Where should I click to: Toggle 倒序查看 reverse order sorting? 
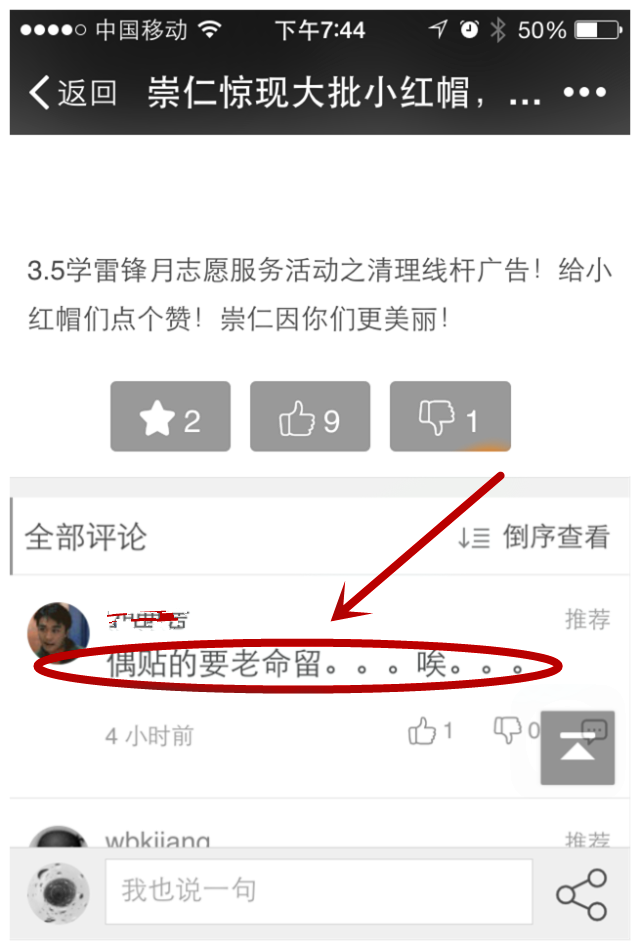coord(555,537)
